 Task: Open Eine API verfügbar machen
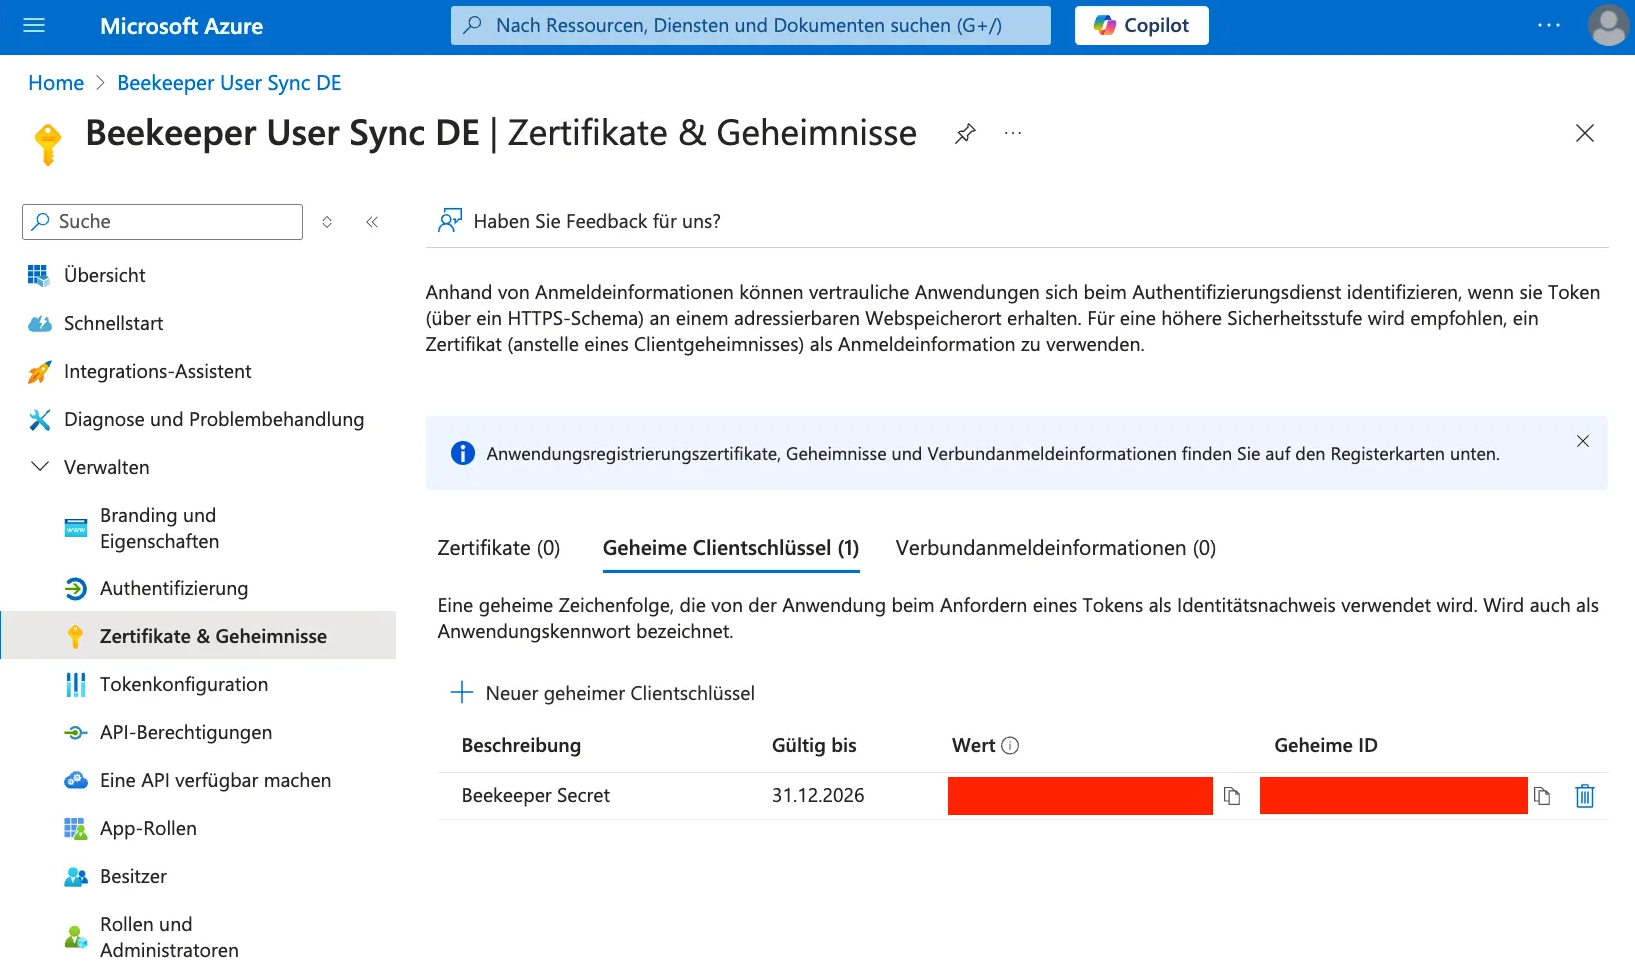(x=198, y=780)
